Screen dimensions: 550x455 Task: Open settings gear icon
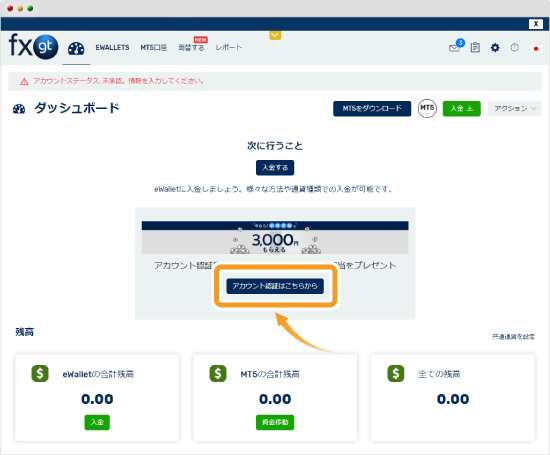point(495,47)
